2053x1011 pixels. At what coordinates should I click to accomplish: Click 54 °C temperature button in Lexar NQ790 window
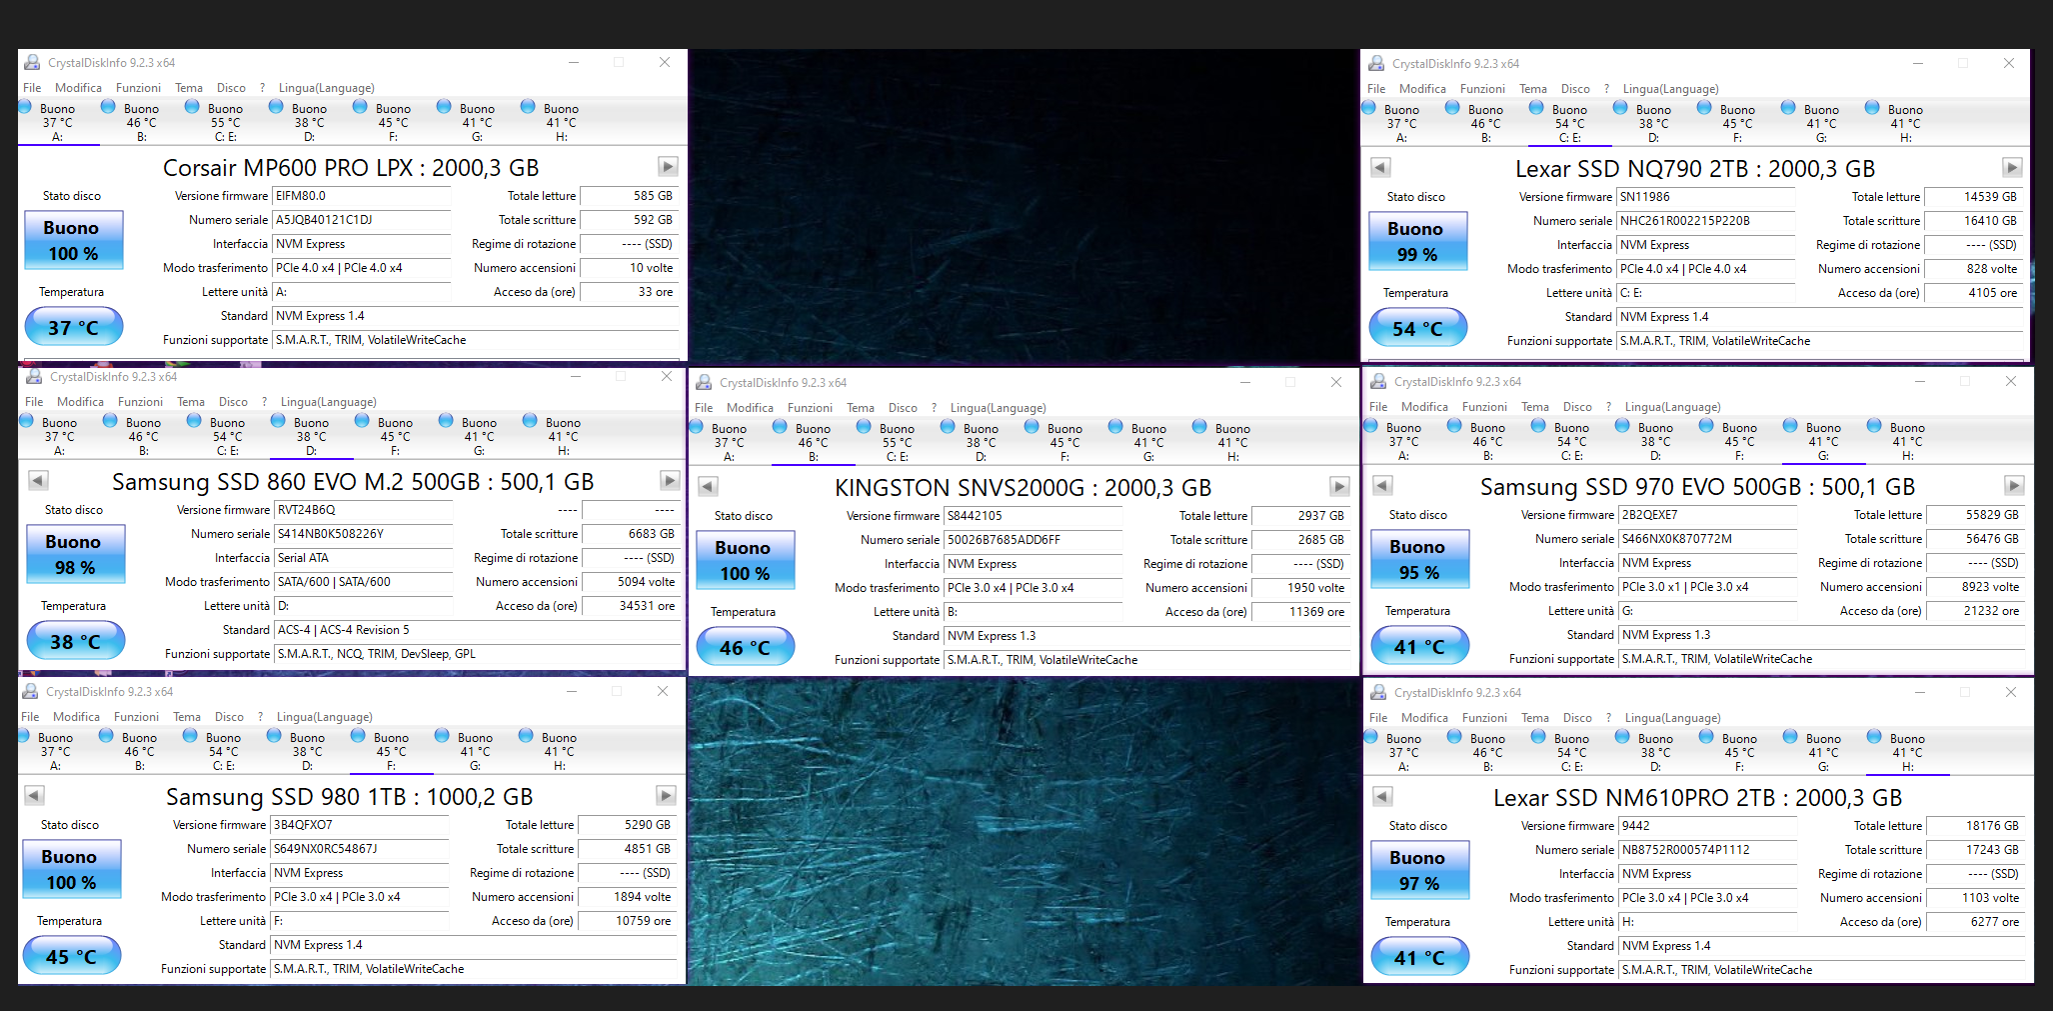[x=1417, y=328]
